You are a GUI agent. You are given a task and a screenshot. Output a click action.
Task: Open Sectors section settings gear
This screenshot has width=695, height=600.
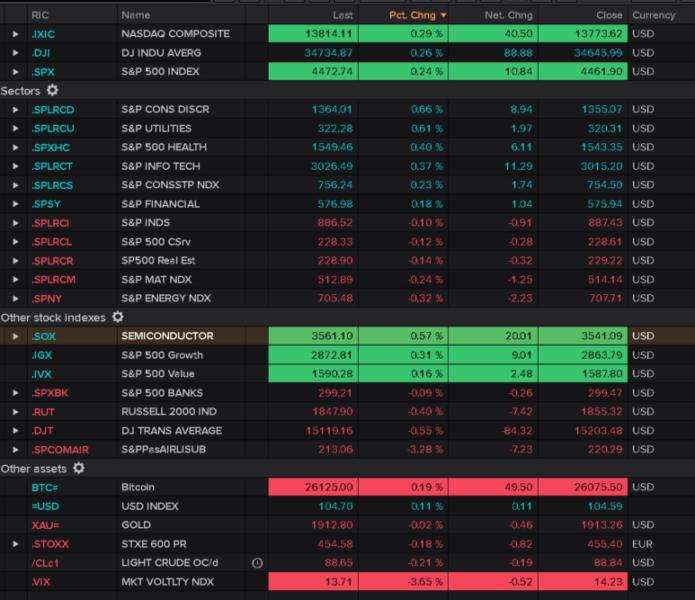tap(52, 90)
